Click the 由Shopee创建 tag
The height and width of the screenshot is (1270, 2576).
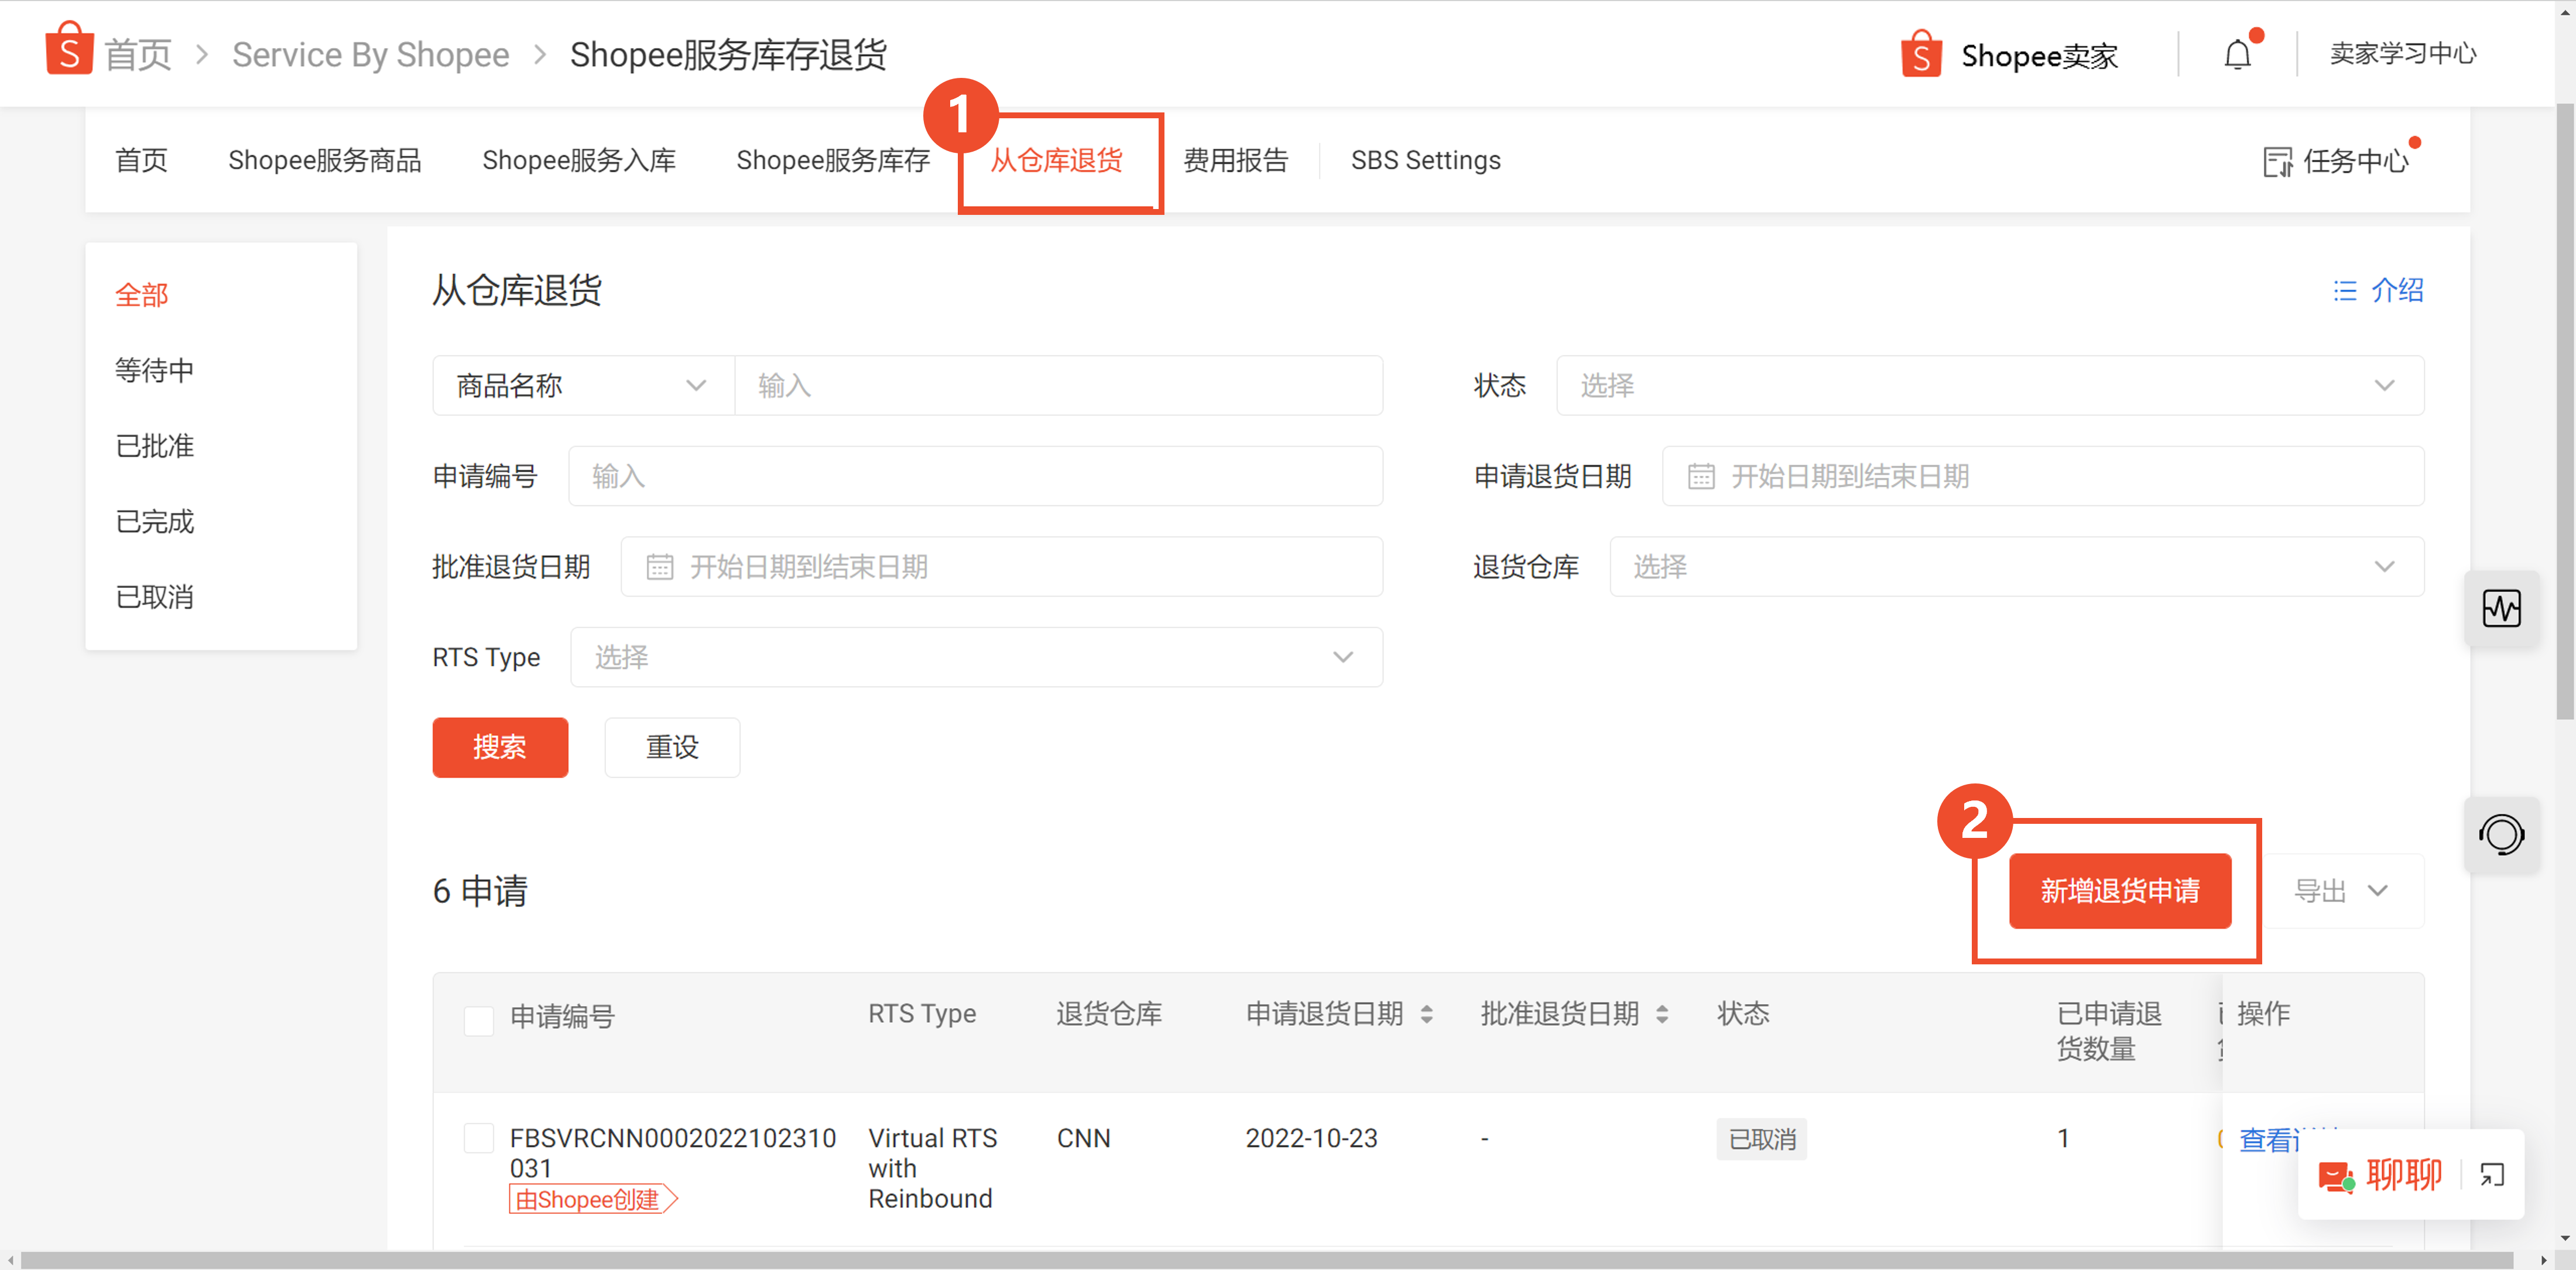click(x=592, y=1199)
